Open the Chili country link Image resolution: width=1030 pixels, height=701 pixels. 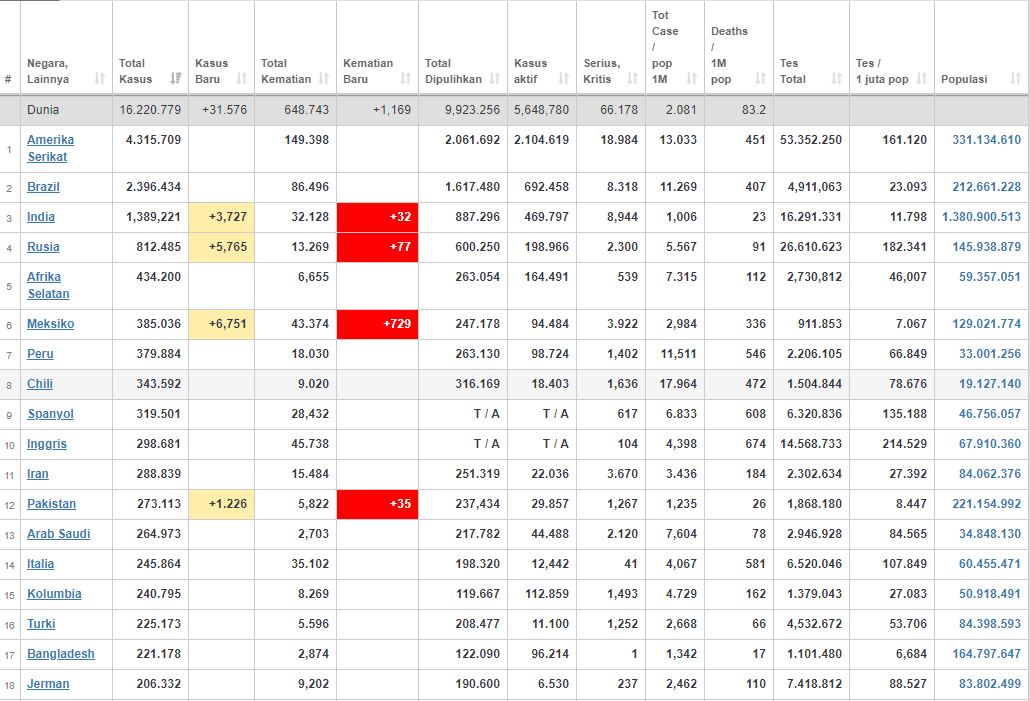40,384
